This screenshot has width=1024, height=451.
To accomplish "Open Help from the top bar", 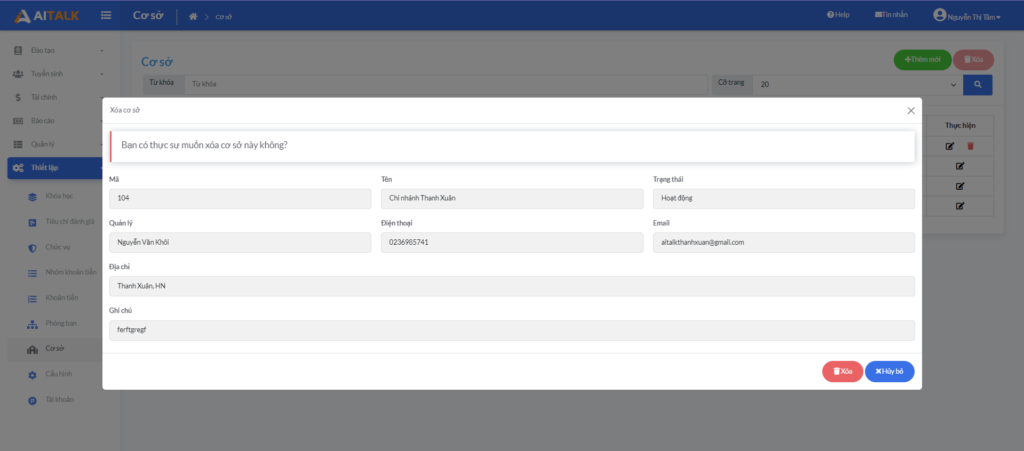I will pos(838,15).
